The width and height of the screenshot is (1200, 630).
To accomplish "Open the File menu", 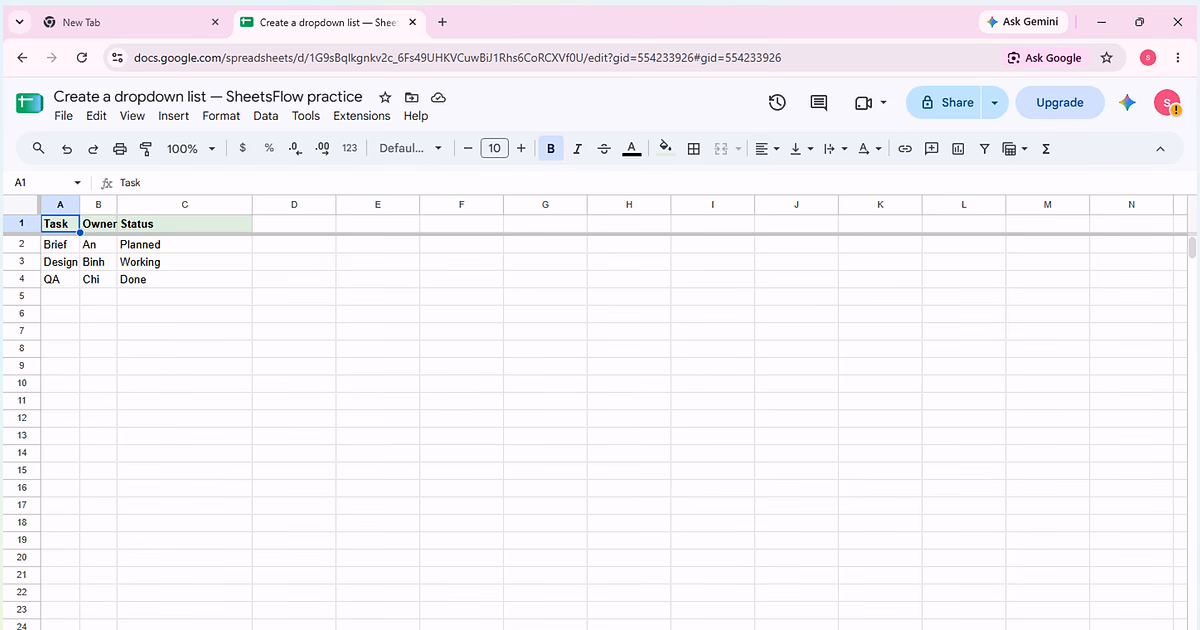I will (63, 116).
